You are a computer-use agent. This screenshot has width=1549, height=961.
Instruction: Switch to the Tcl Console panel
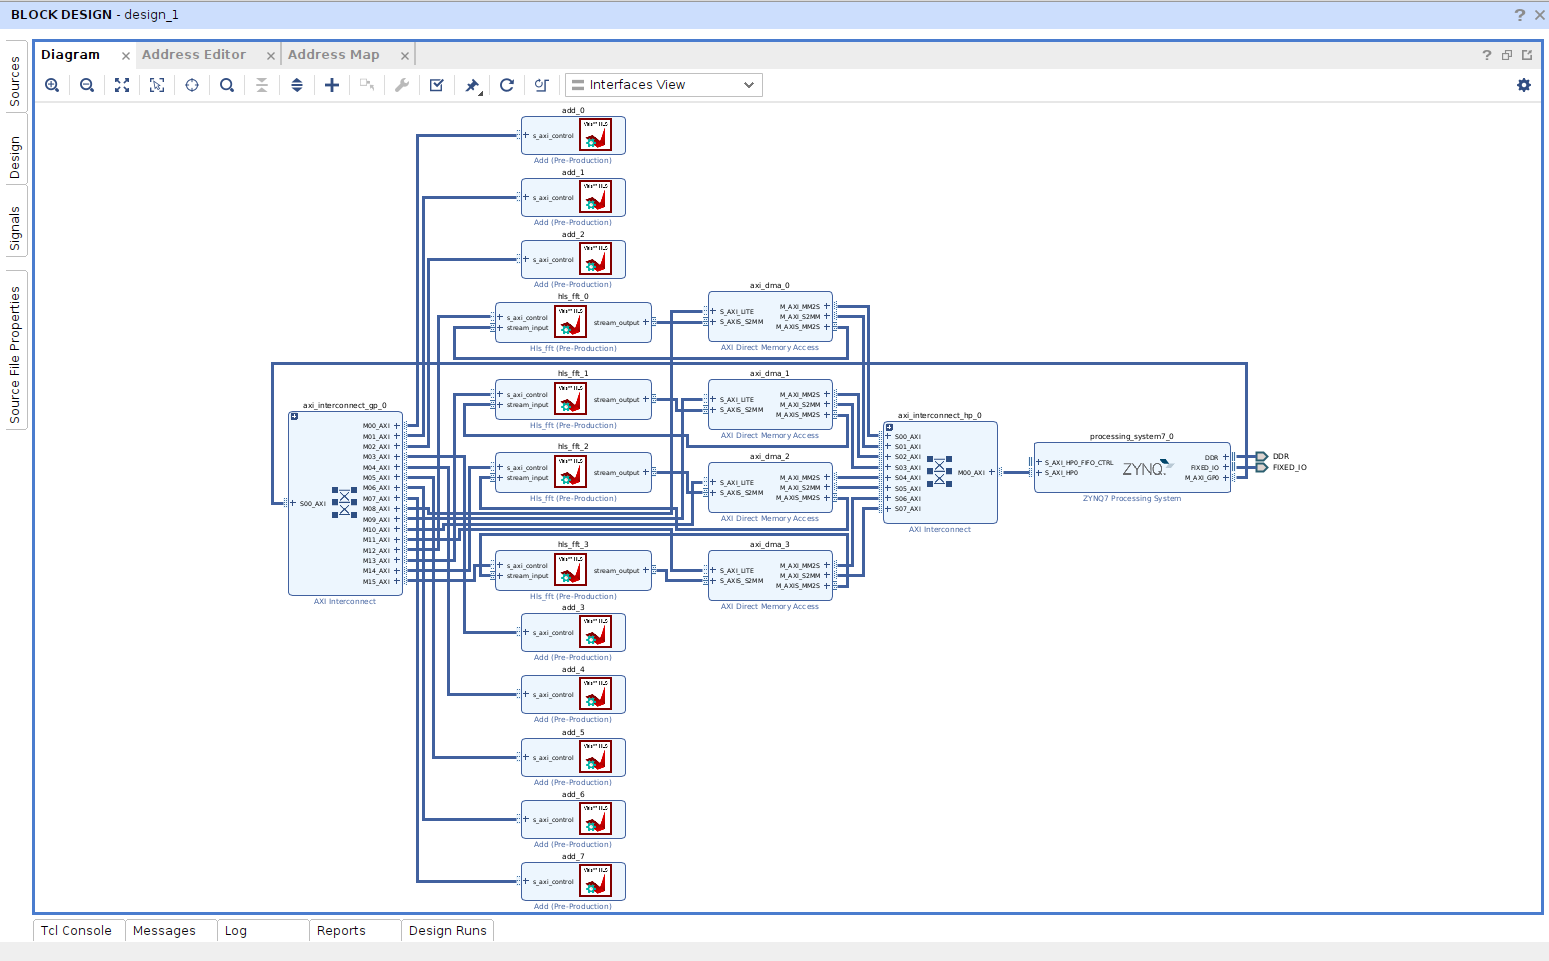tap(77, 930)
